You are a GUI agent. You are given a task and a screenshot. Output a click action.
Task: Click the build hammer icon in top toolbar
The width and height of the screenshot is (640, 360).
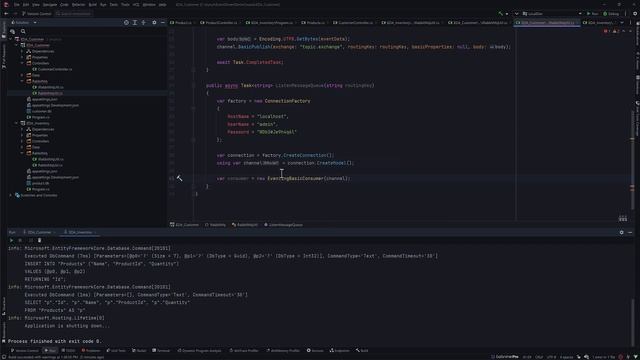point(501,13)
